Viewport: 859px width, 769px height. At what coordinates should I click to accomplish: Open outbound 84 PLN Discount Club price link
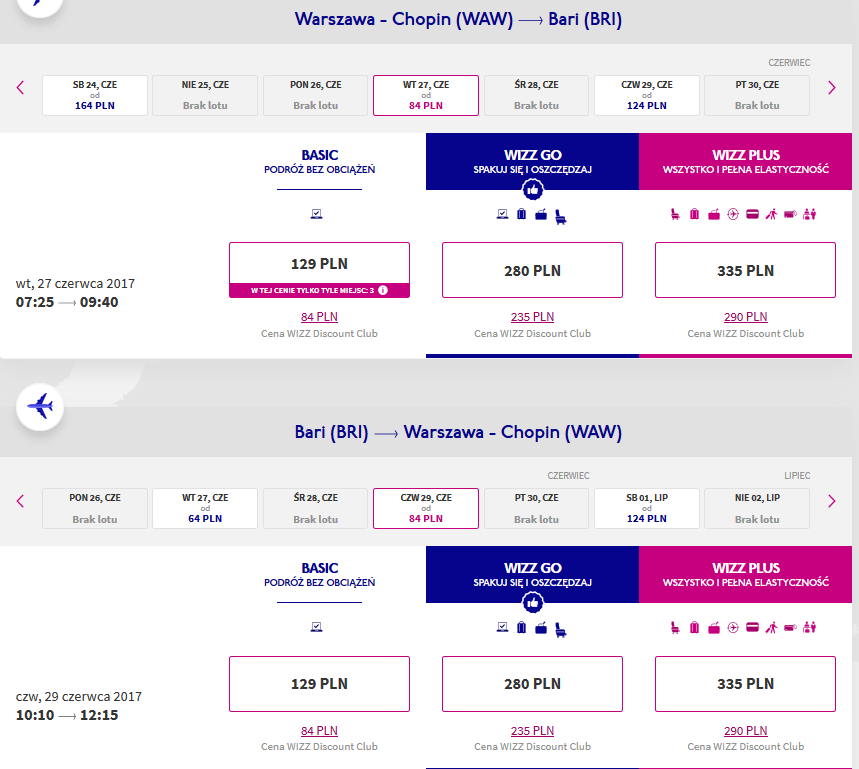tap(319, 317)
